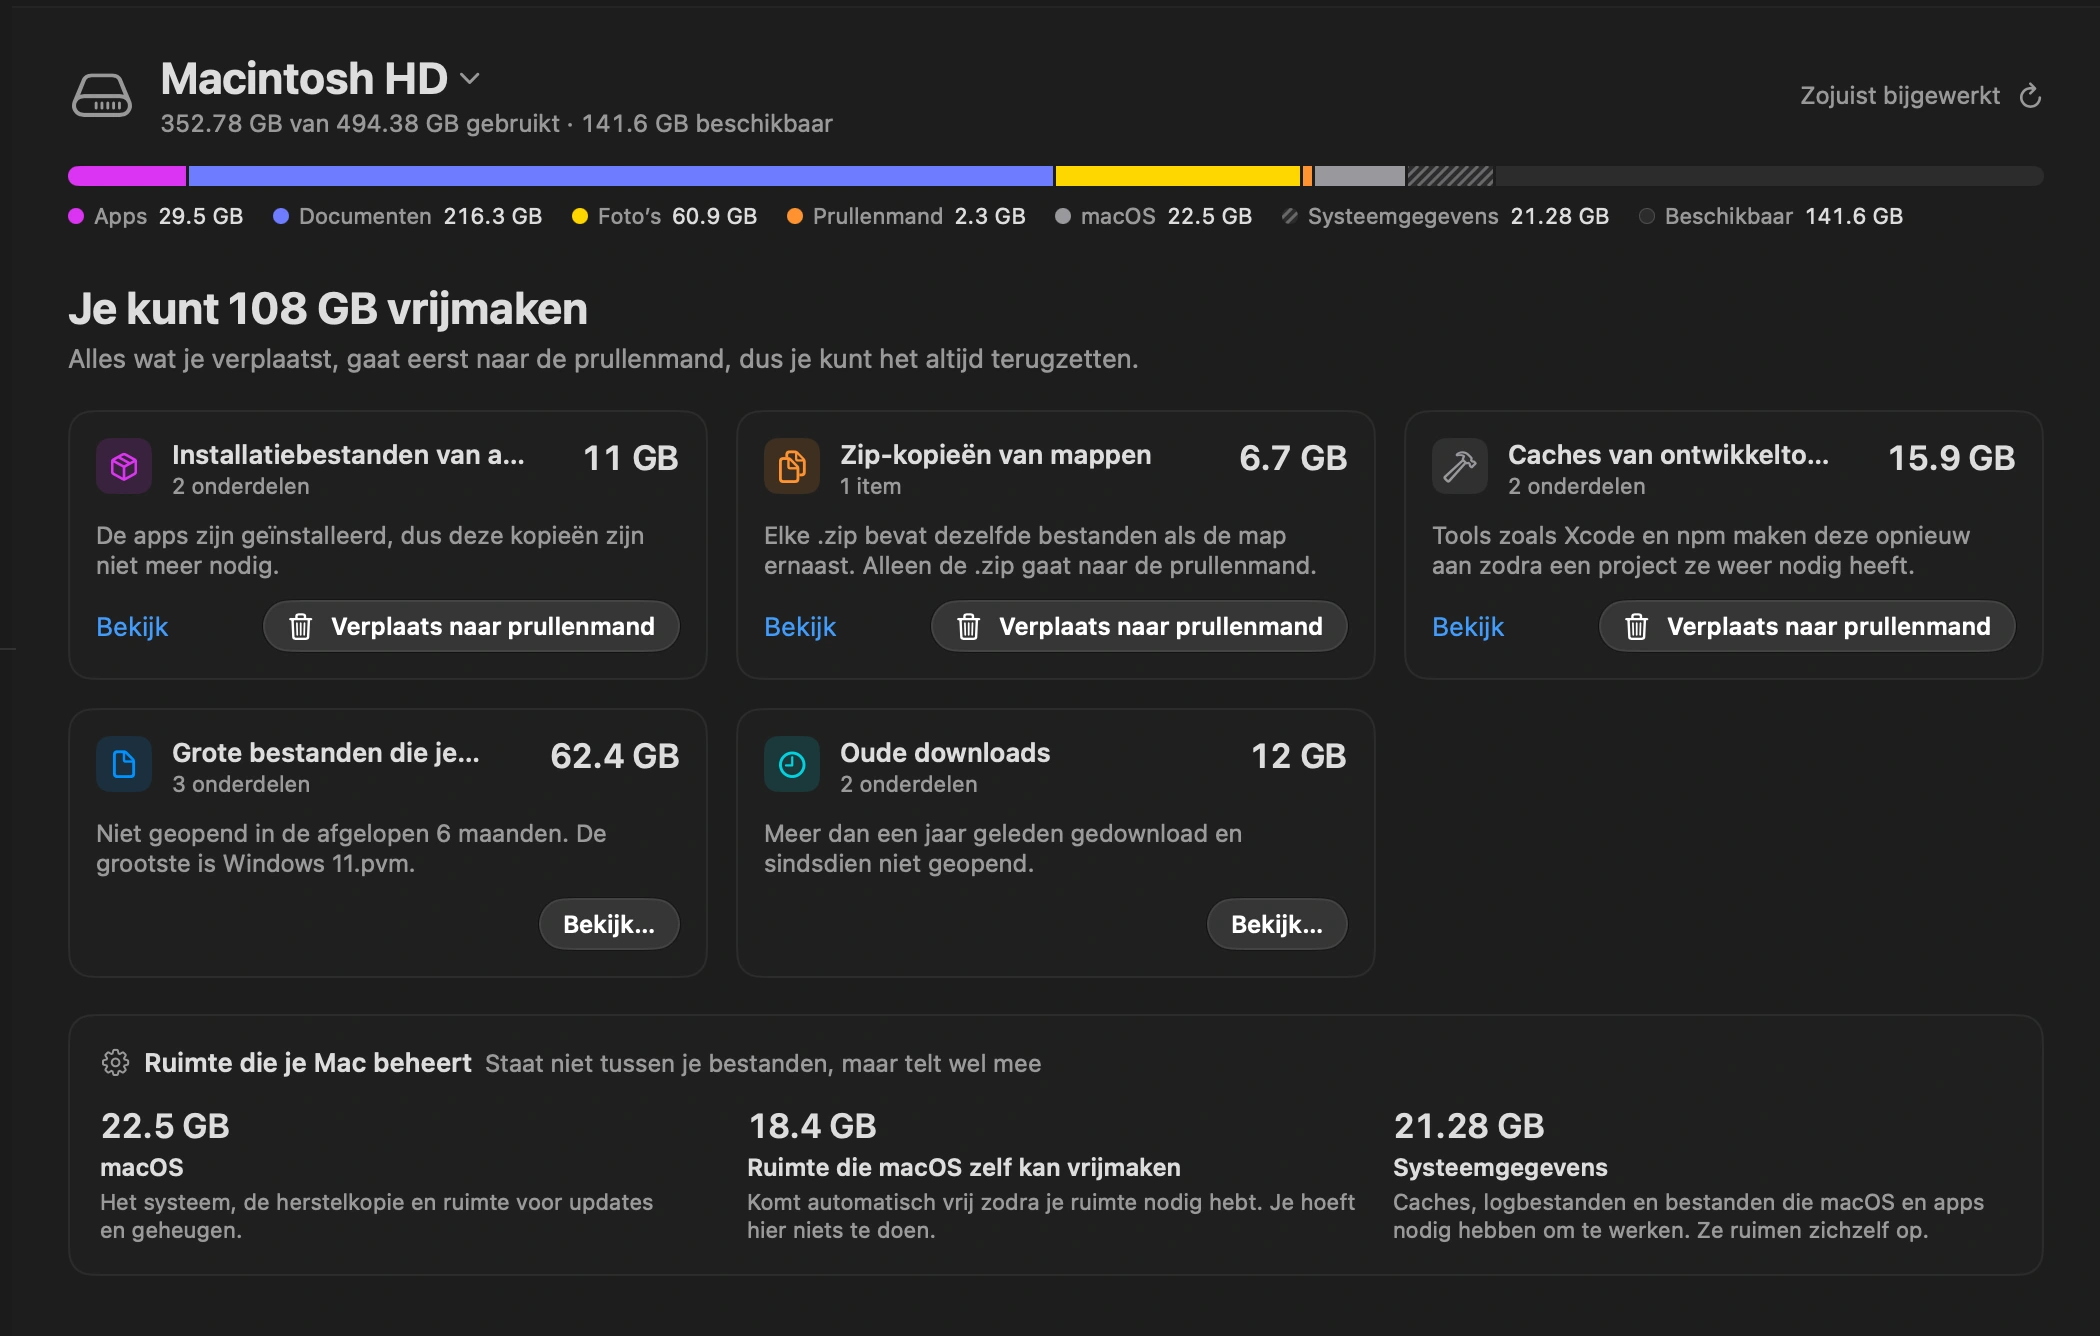Screen dimensions: 2100x1336
Task: Select the blue Documenten segment of the storage bar
Action: tap(621, 176)
